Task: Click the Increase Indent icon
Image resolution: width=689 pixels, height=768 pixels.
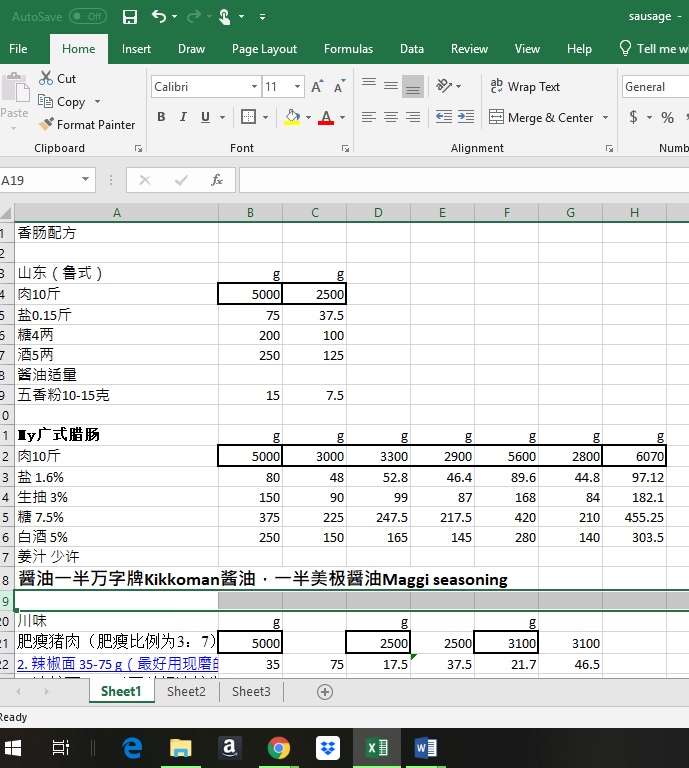Action: click(465, 117)
